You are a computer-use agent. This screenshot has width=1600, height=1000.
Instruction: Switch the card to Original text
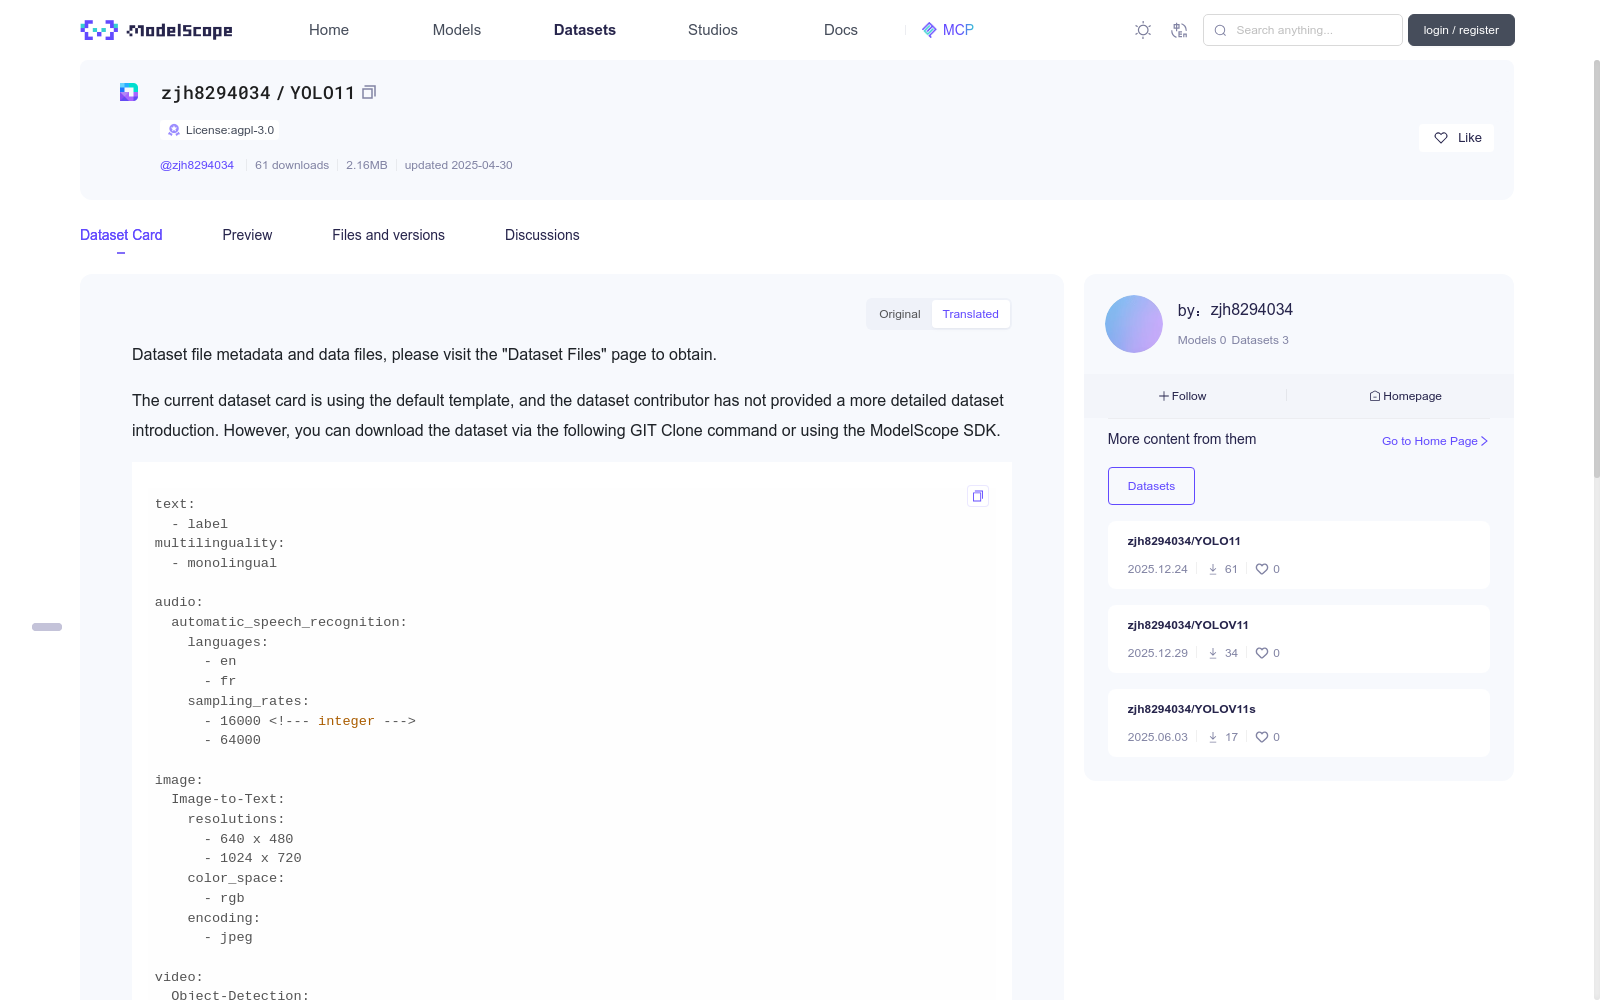(x=900, y=314)
